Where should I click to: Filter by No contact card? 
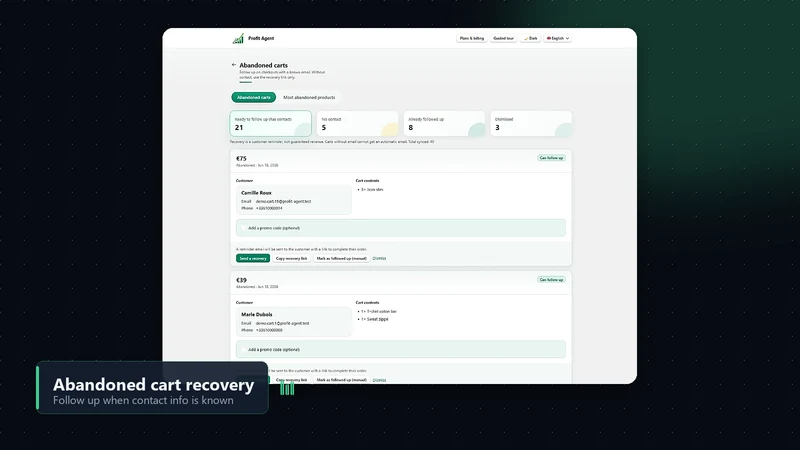(357, 123)
